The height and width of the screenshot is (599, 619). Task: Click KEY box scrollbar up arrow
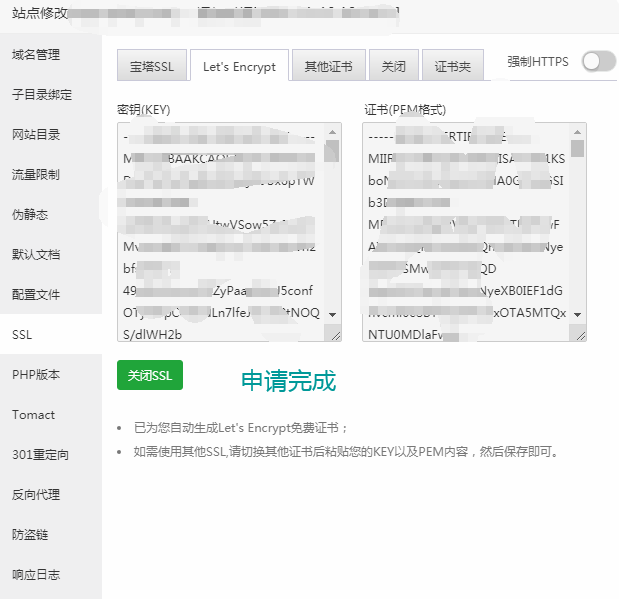pyautogui.click(x=332, y=132)
